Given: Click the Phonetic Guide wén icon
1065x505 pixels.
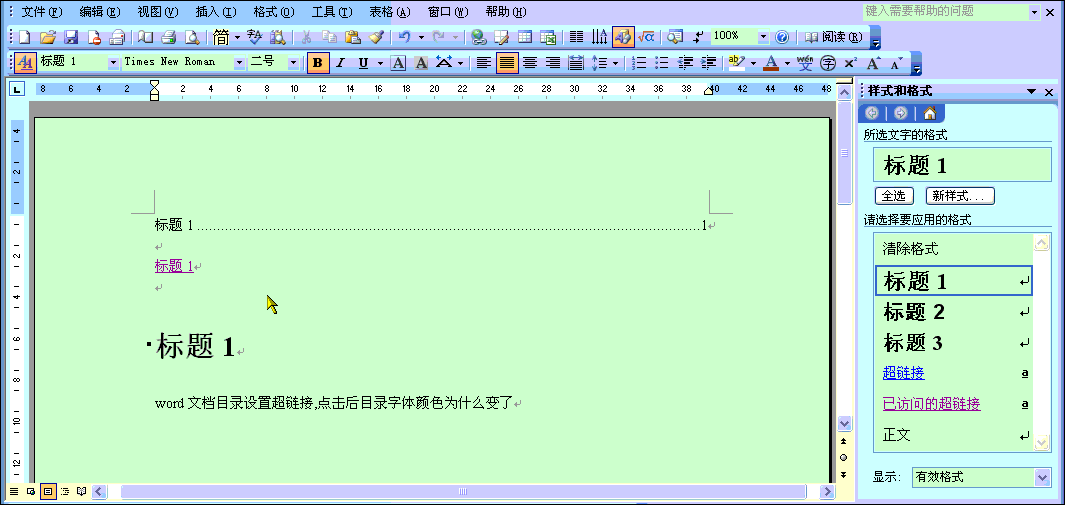Looking at the screenshot, I should coord(805,63).
